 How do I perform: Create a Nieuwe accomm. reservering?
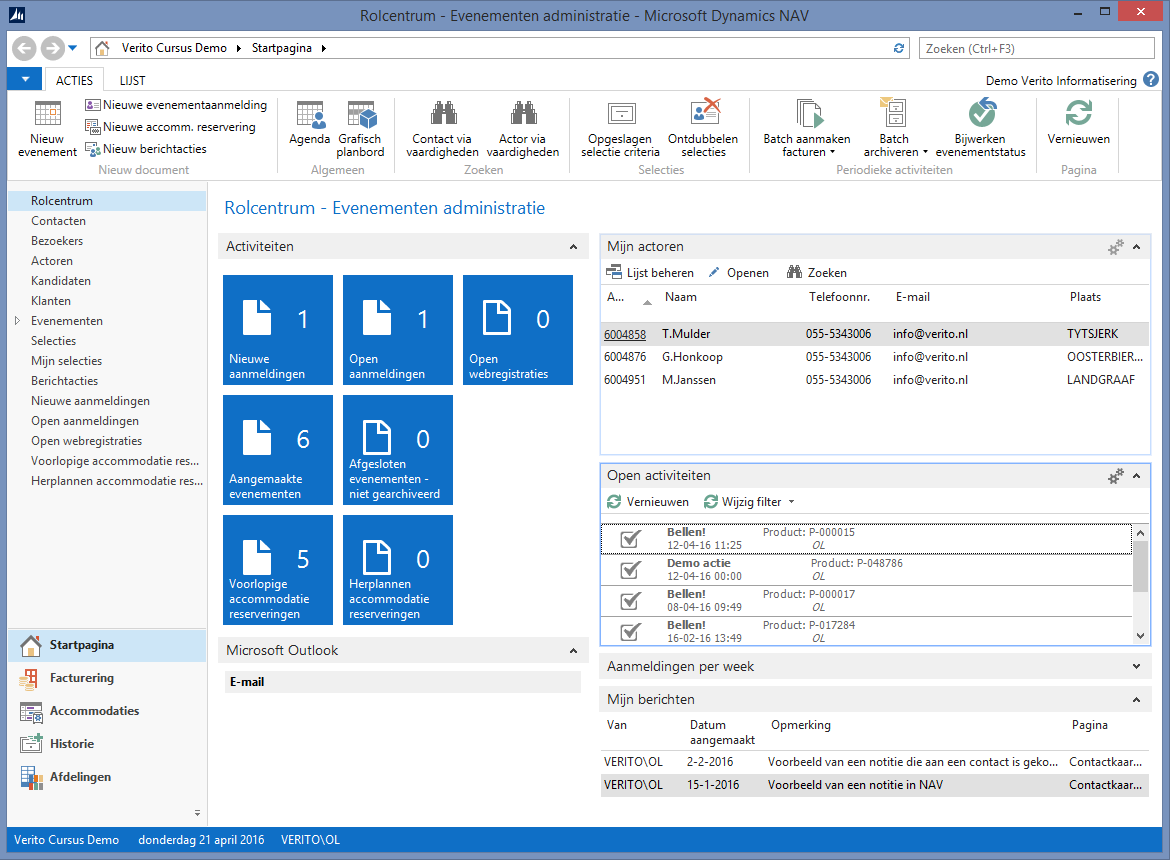170,127
